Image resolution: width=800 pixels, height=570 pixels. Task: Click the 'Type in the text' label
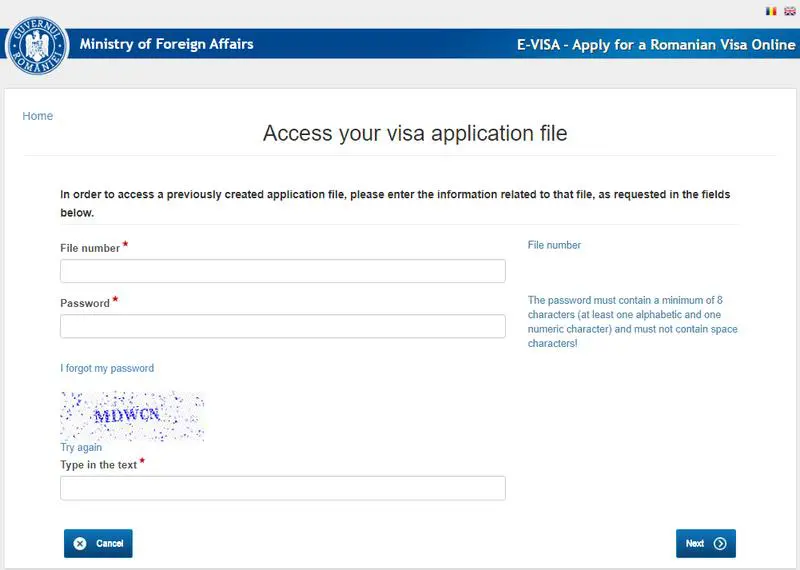tap(99, 465)
